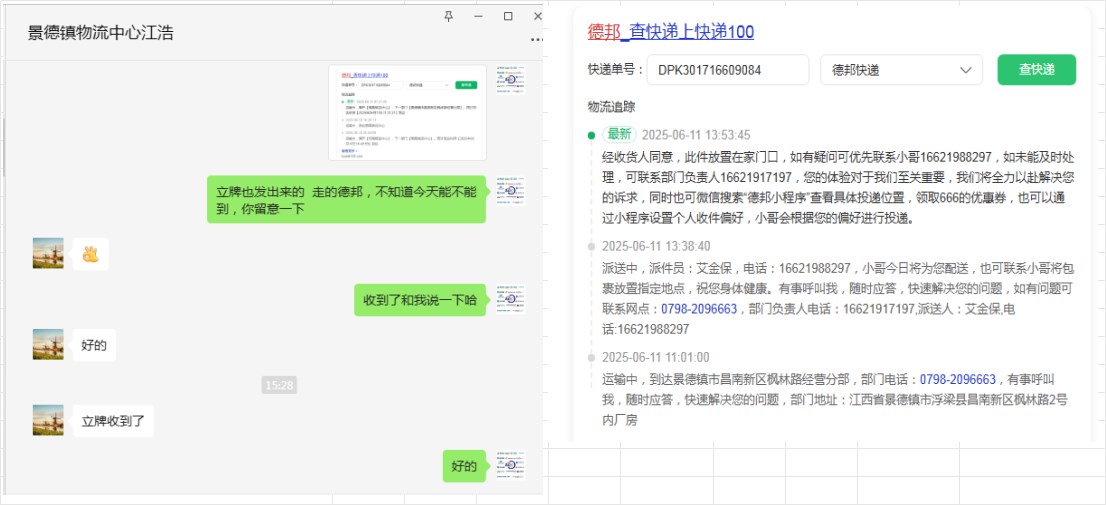Click the OK hand emoji message
1106x505 pixels.
90,254
